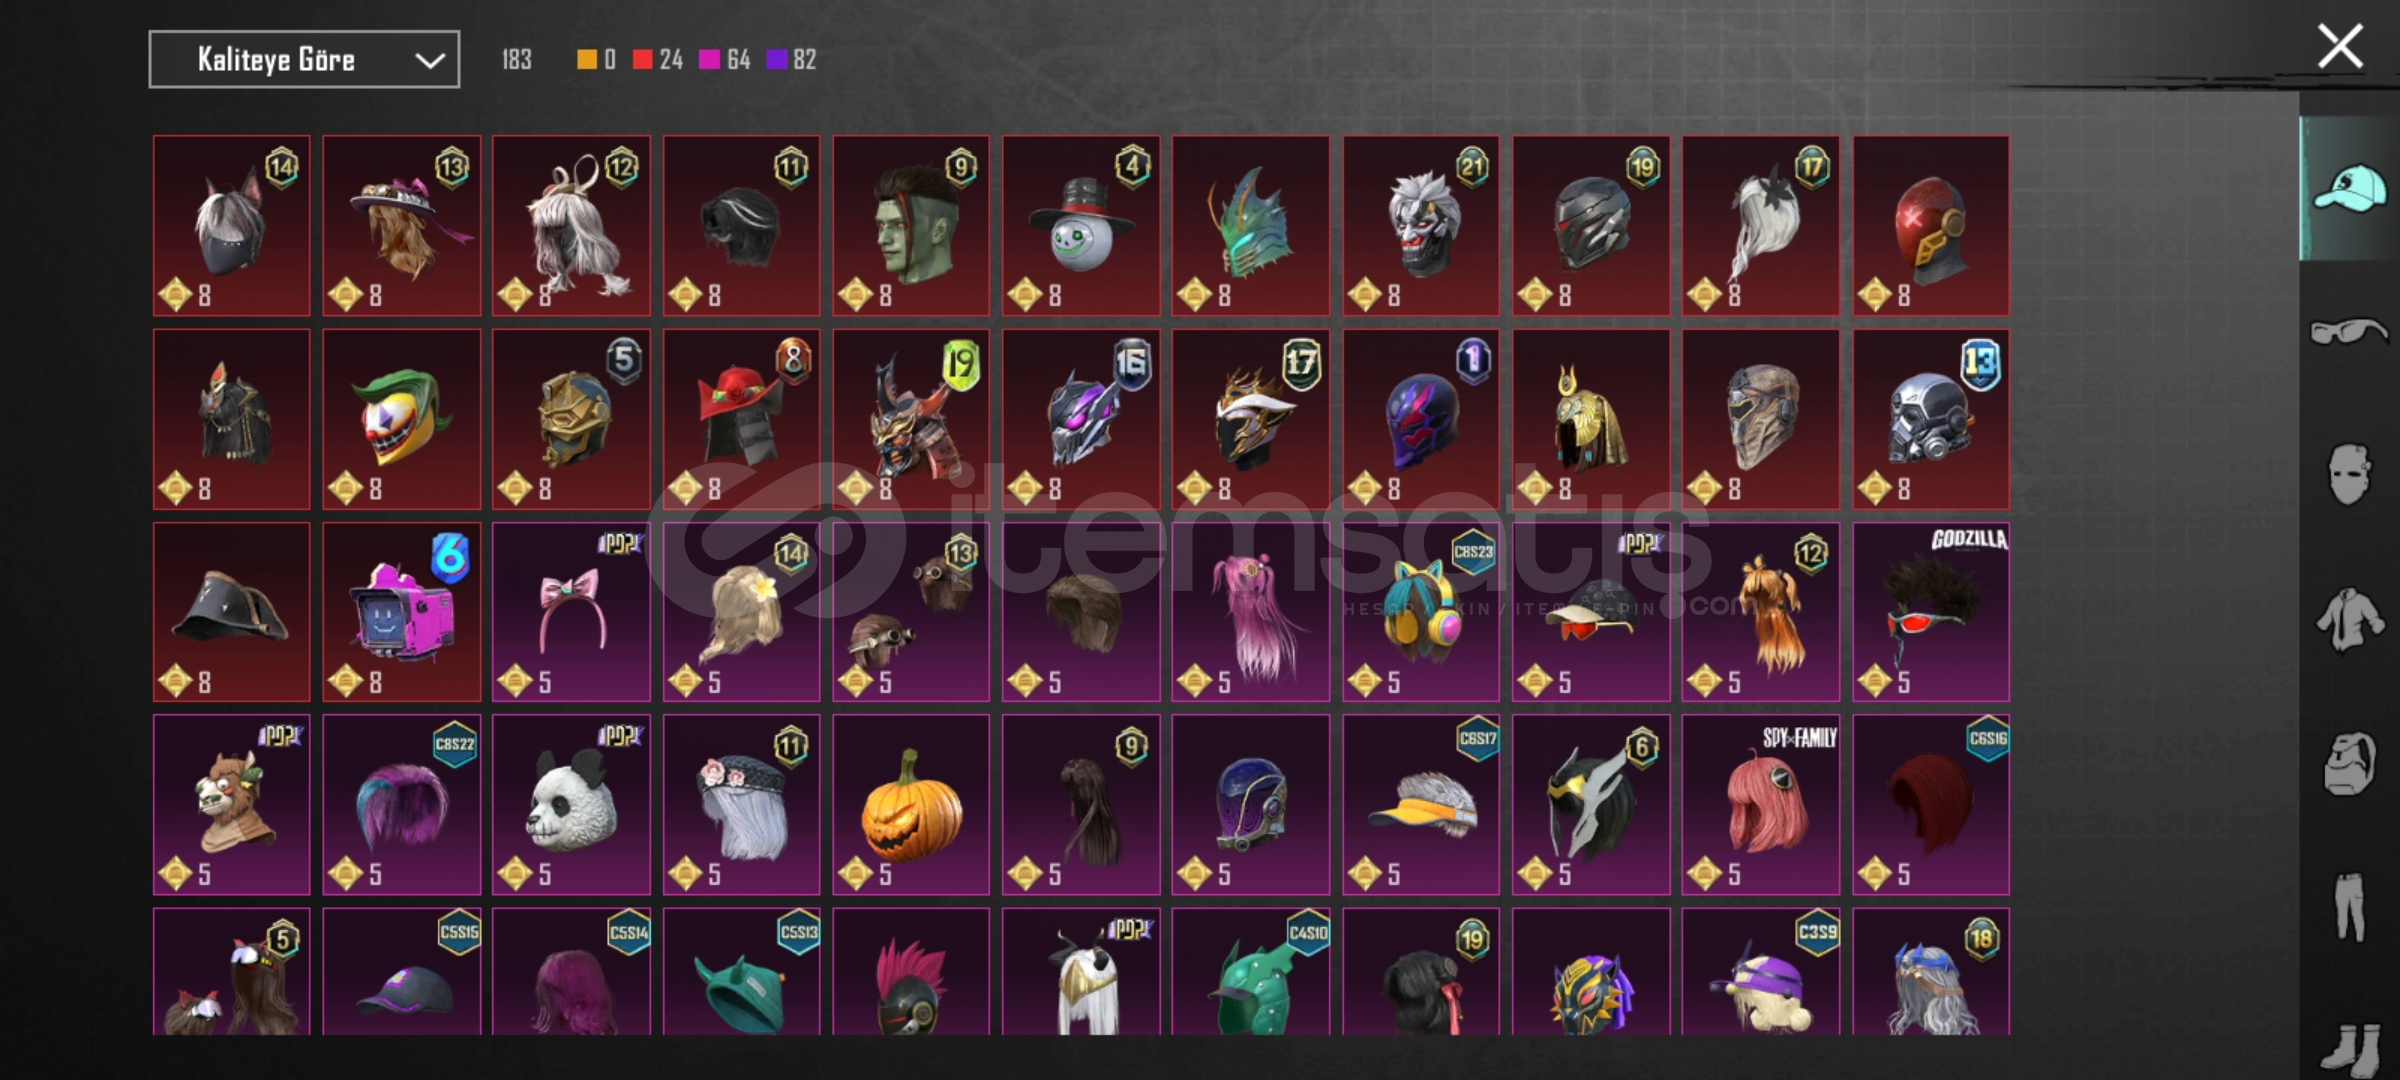
Task: Filter by red quality swatch 24
Action: [x=658, y=60]
